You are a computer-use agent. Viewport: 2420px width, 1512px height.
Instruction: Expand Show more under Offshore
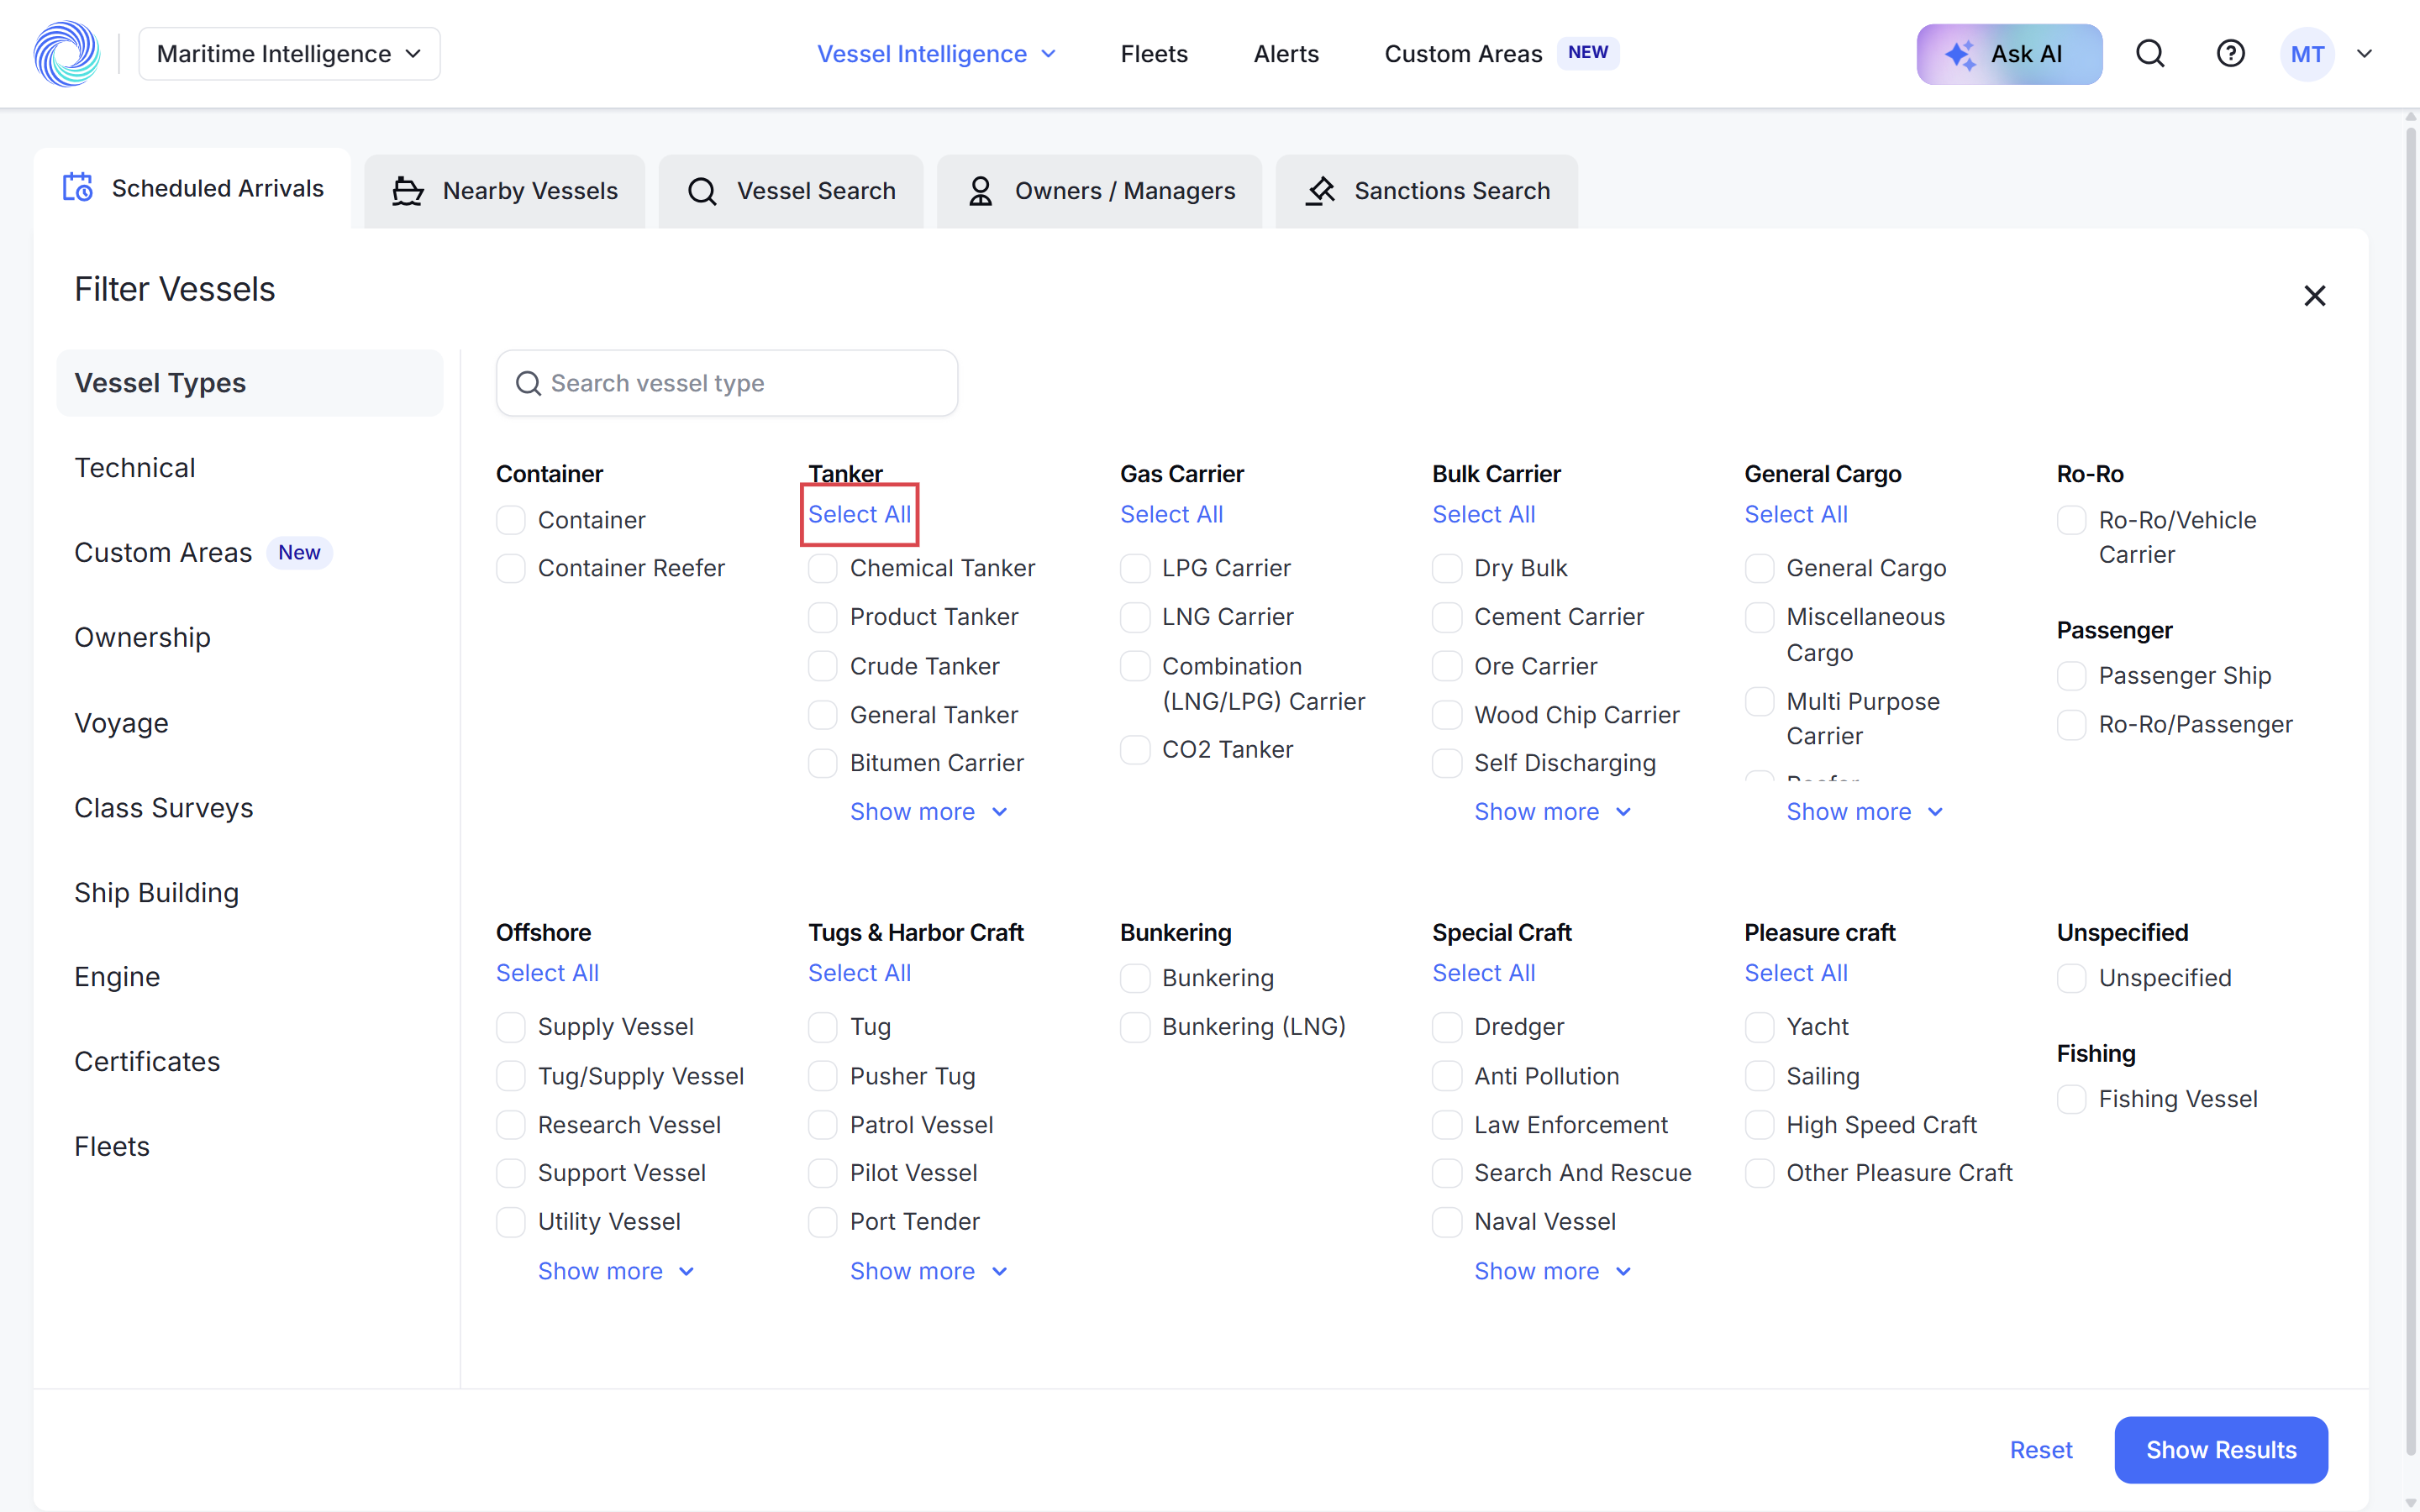[616, 1271]
